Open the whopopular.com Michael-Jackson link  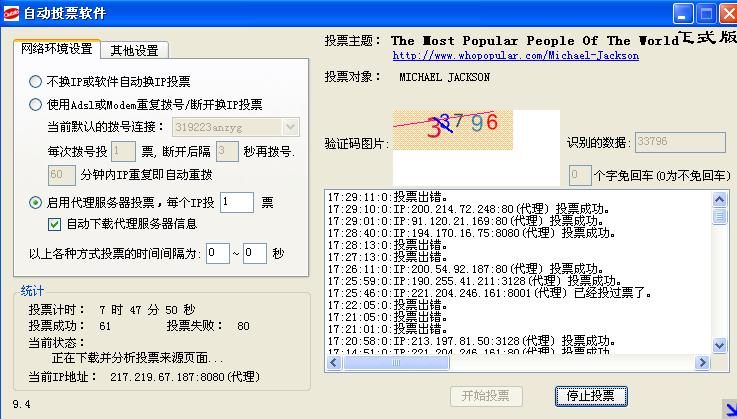(x=515, y=56)
